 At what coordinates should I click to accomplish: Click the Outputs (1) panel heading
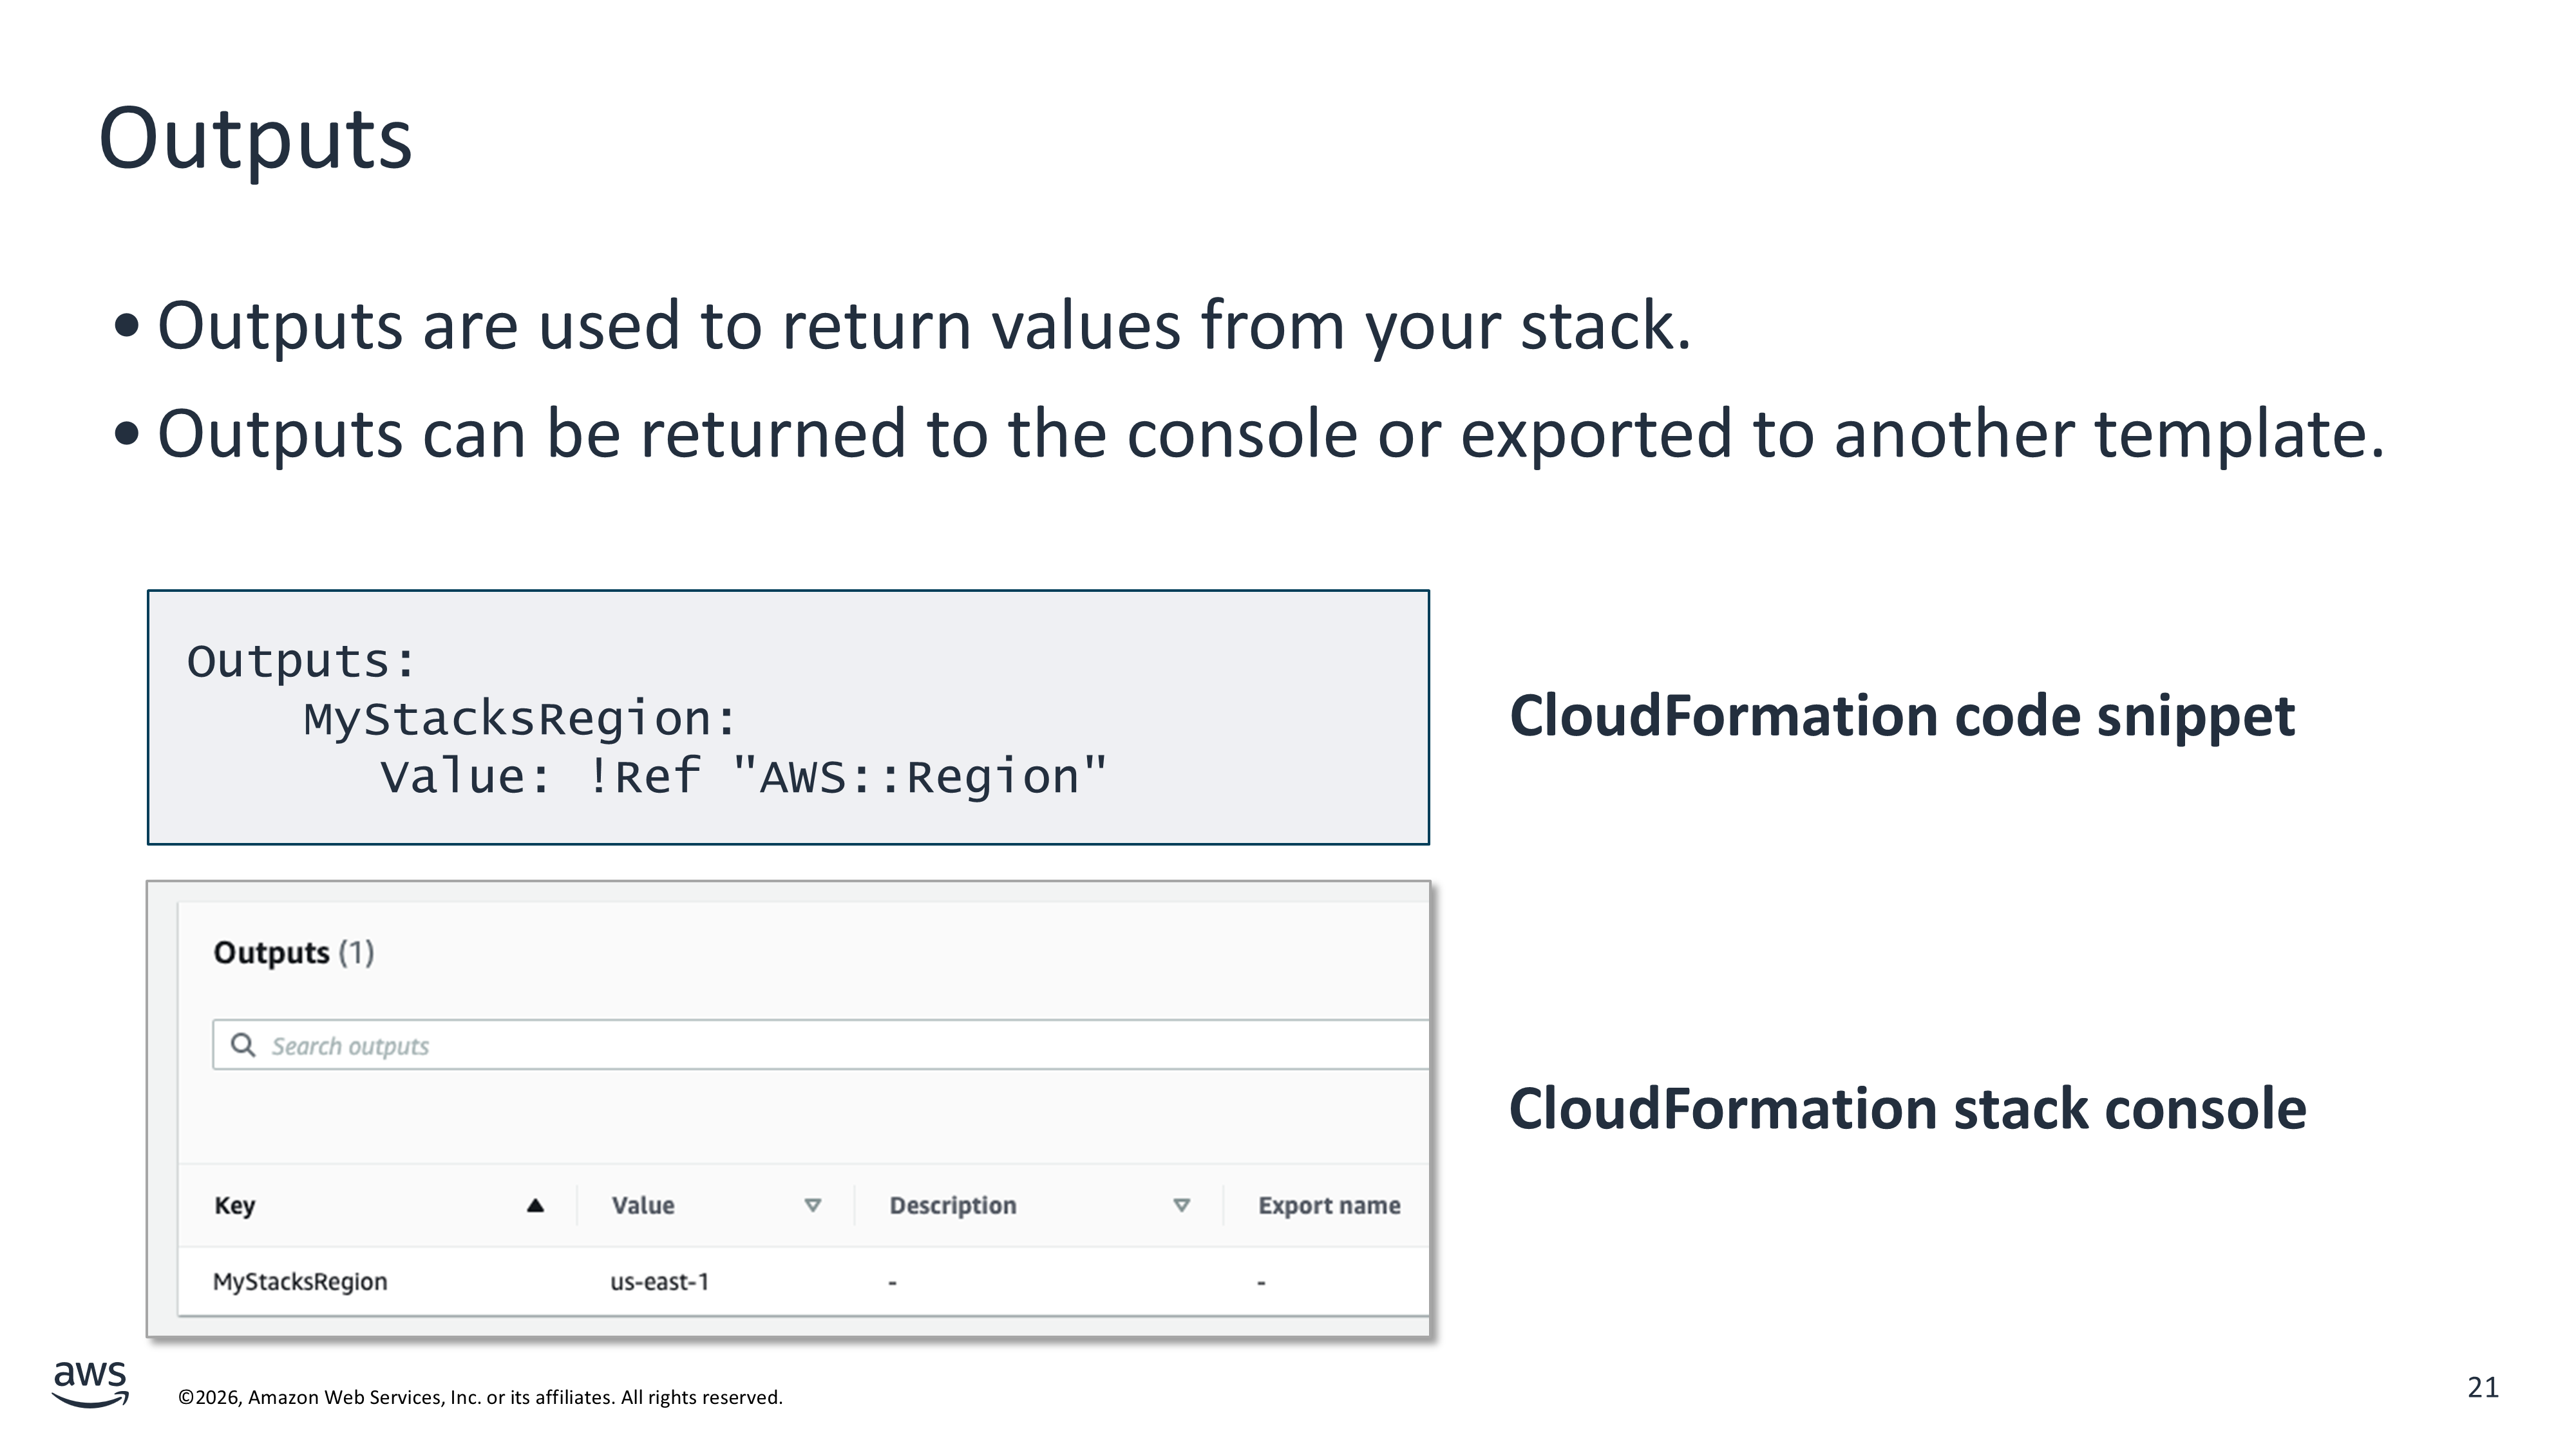(x=294, y=952)
